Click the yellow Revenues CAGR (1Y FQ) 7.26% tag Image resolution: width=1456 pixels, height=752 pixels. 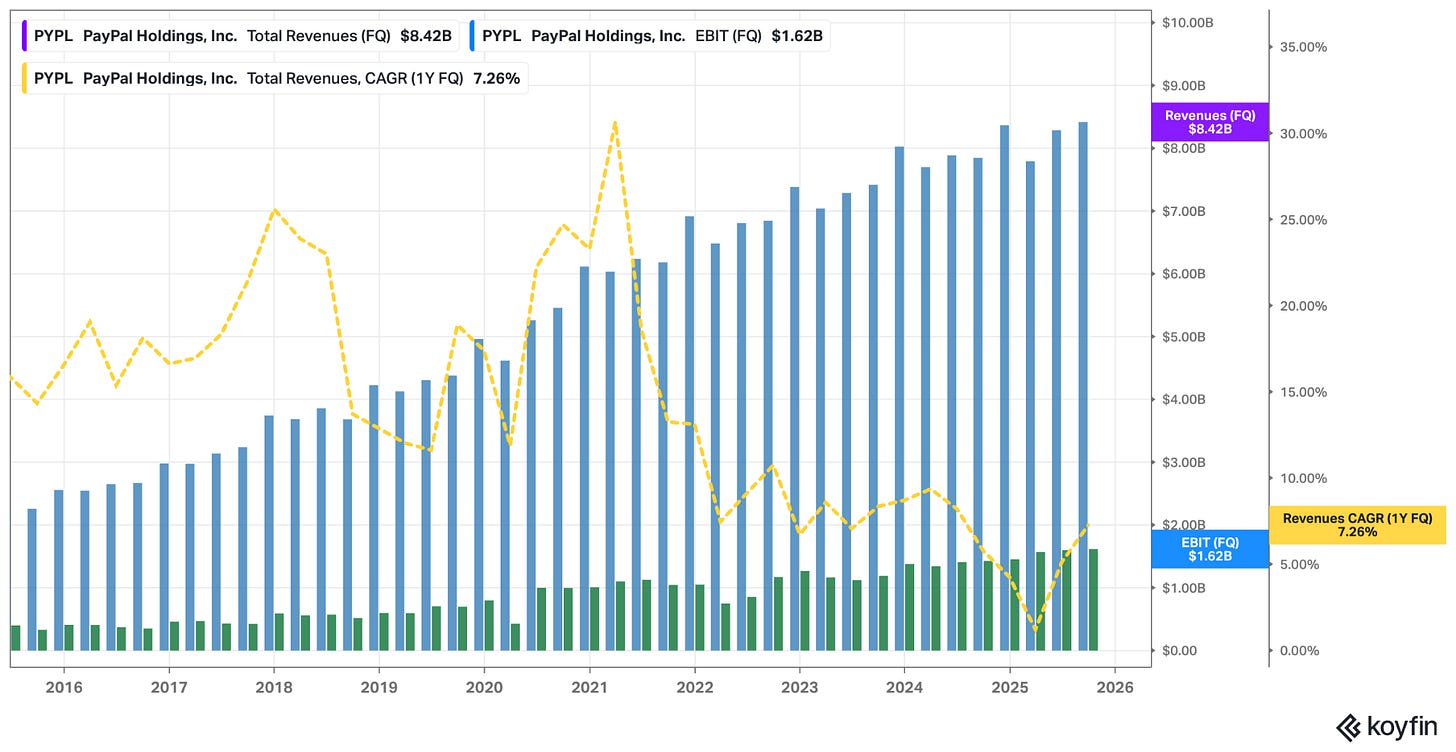point(1357,525)
